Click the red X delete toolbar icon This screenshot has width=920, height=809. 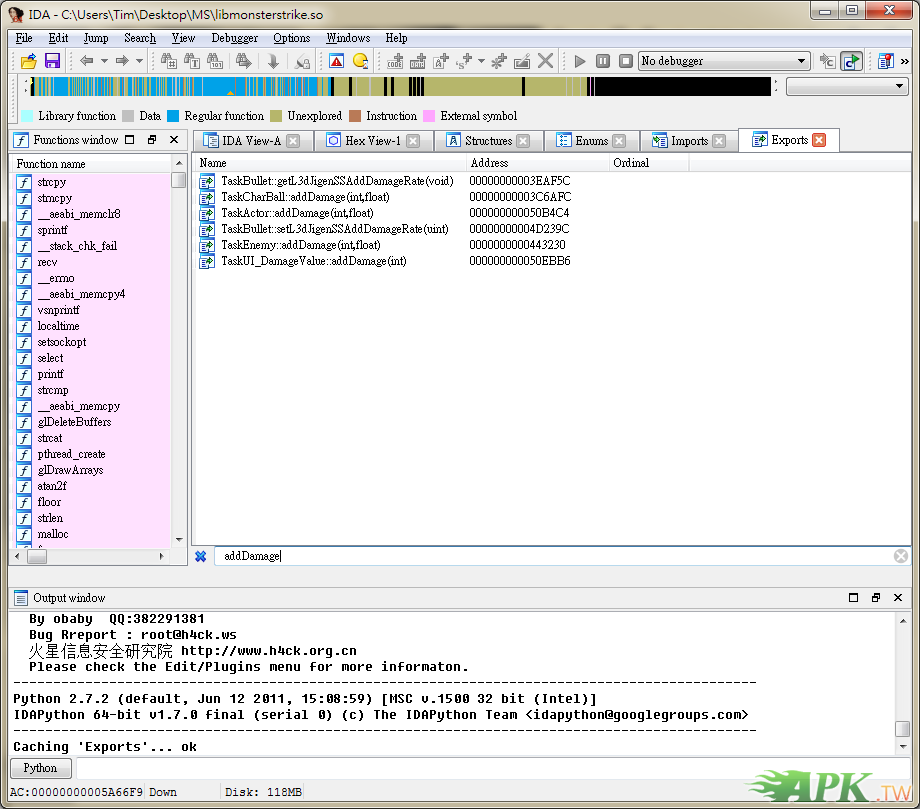pos(545,62)
